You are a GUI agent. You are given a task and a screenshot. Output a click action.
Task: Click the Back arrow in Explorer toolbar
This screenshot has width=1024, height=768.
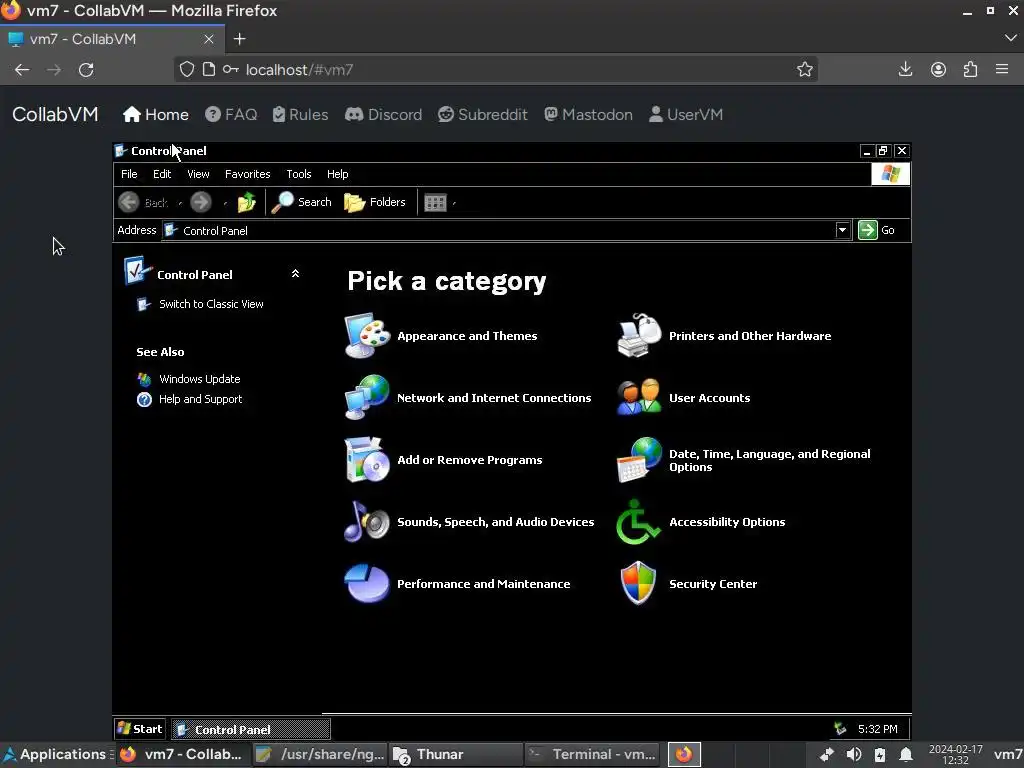(x=129, y=202)
